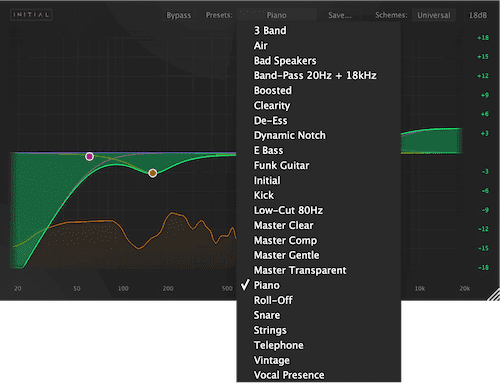Pick the Kick preset
The height and width of the screenshot is (383, 500).
(318, 195)
